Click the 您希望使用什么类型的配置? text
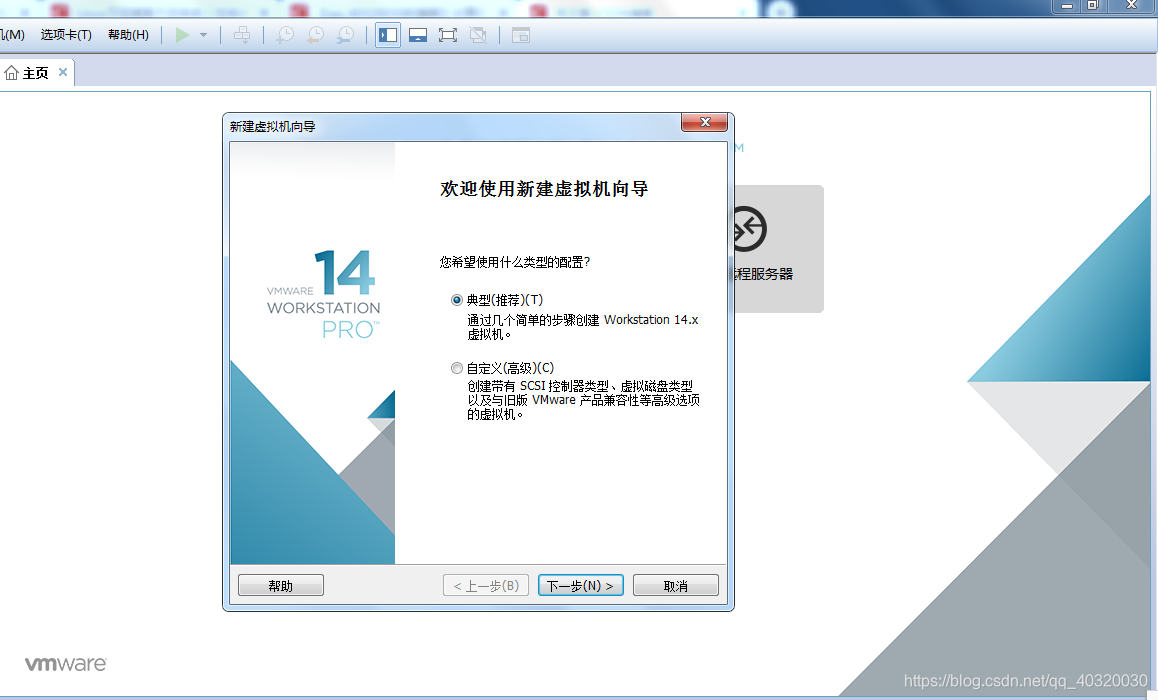The image size is (1158, 700). [515, 262]
